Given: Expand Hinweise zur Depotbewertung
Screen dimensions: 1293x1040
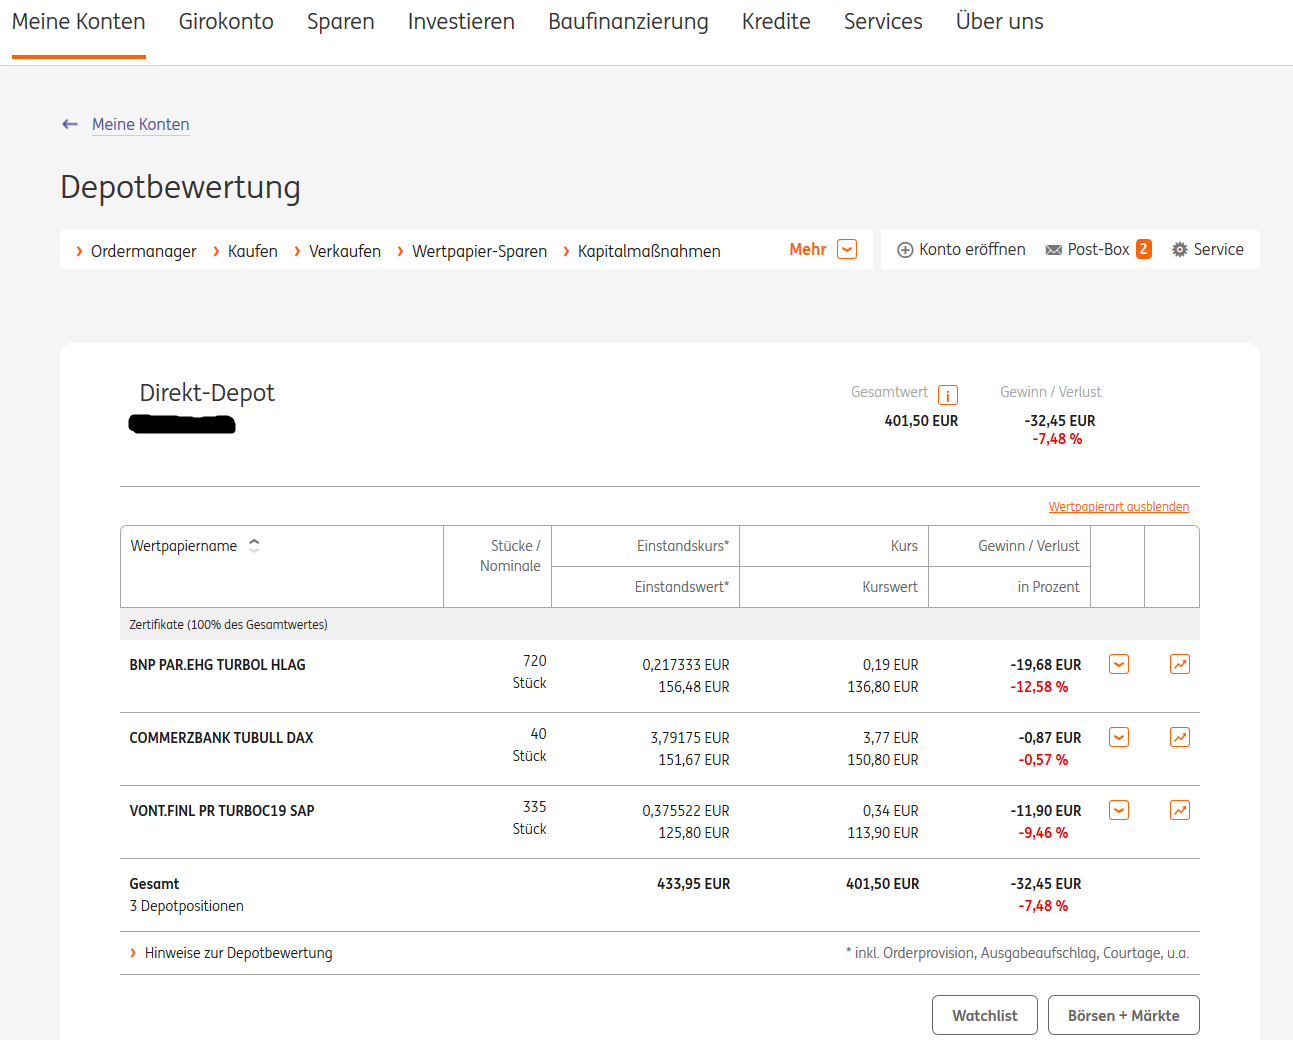Looking at the screenshot, I should pyautogui.click(x=238, y=953).
